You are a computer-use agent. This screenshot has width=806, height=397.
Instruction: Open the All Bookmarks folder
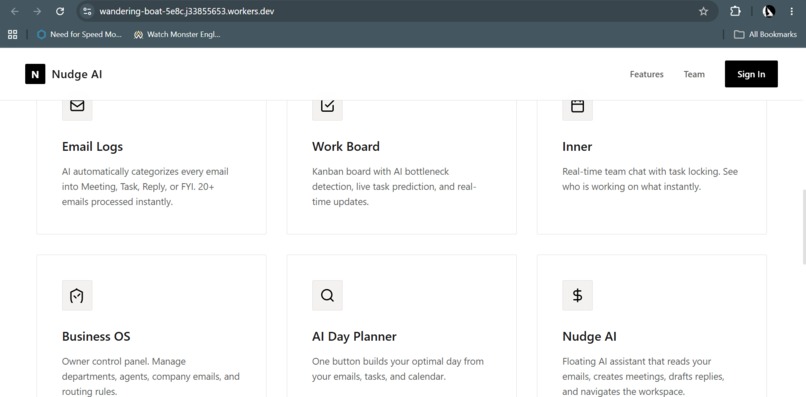765,34
